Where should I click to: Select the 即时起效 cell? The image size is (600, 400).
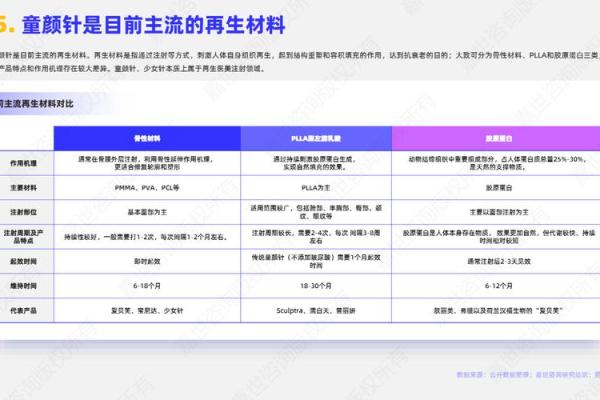(148, 259)
